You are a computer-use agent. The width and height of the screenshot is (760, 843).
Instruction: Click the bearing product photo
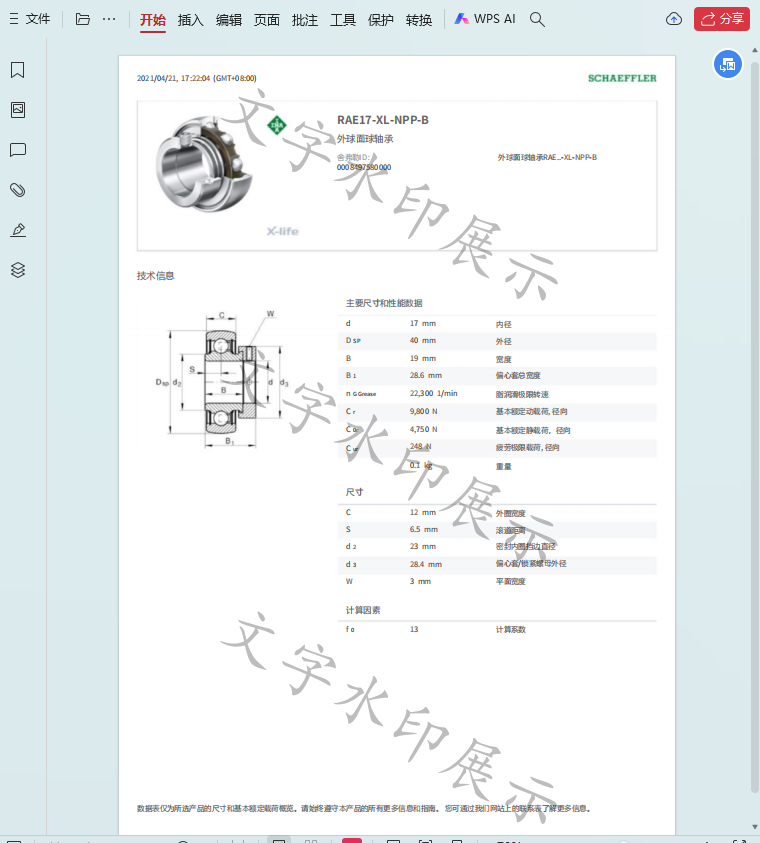point(205,163)
